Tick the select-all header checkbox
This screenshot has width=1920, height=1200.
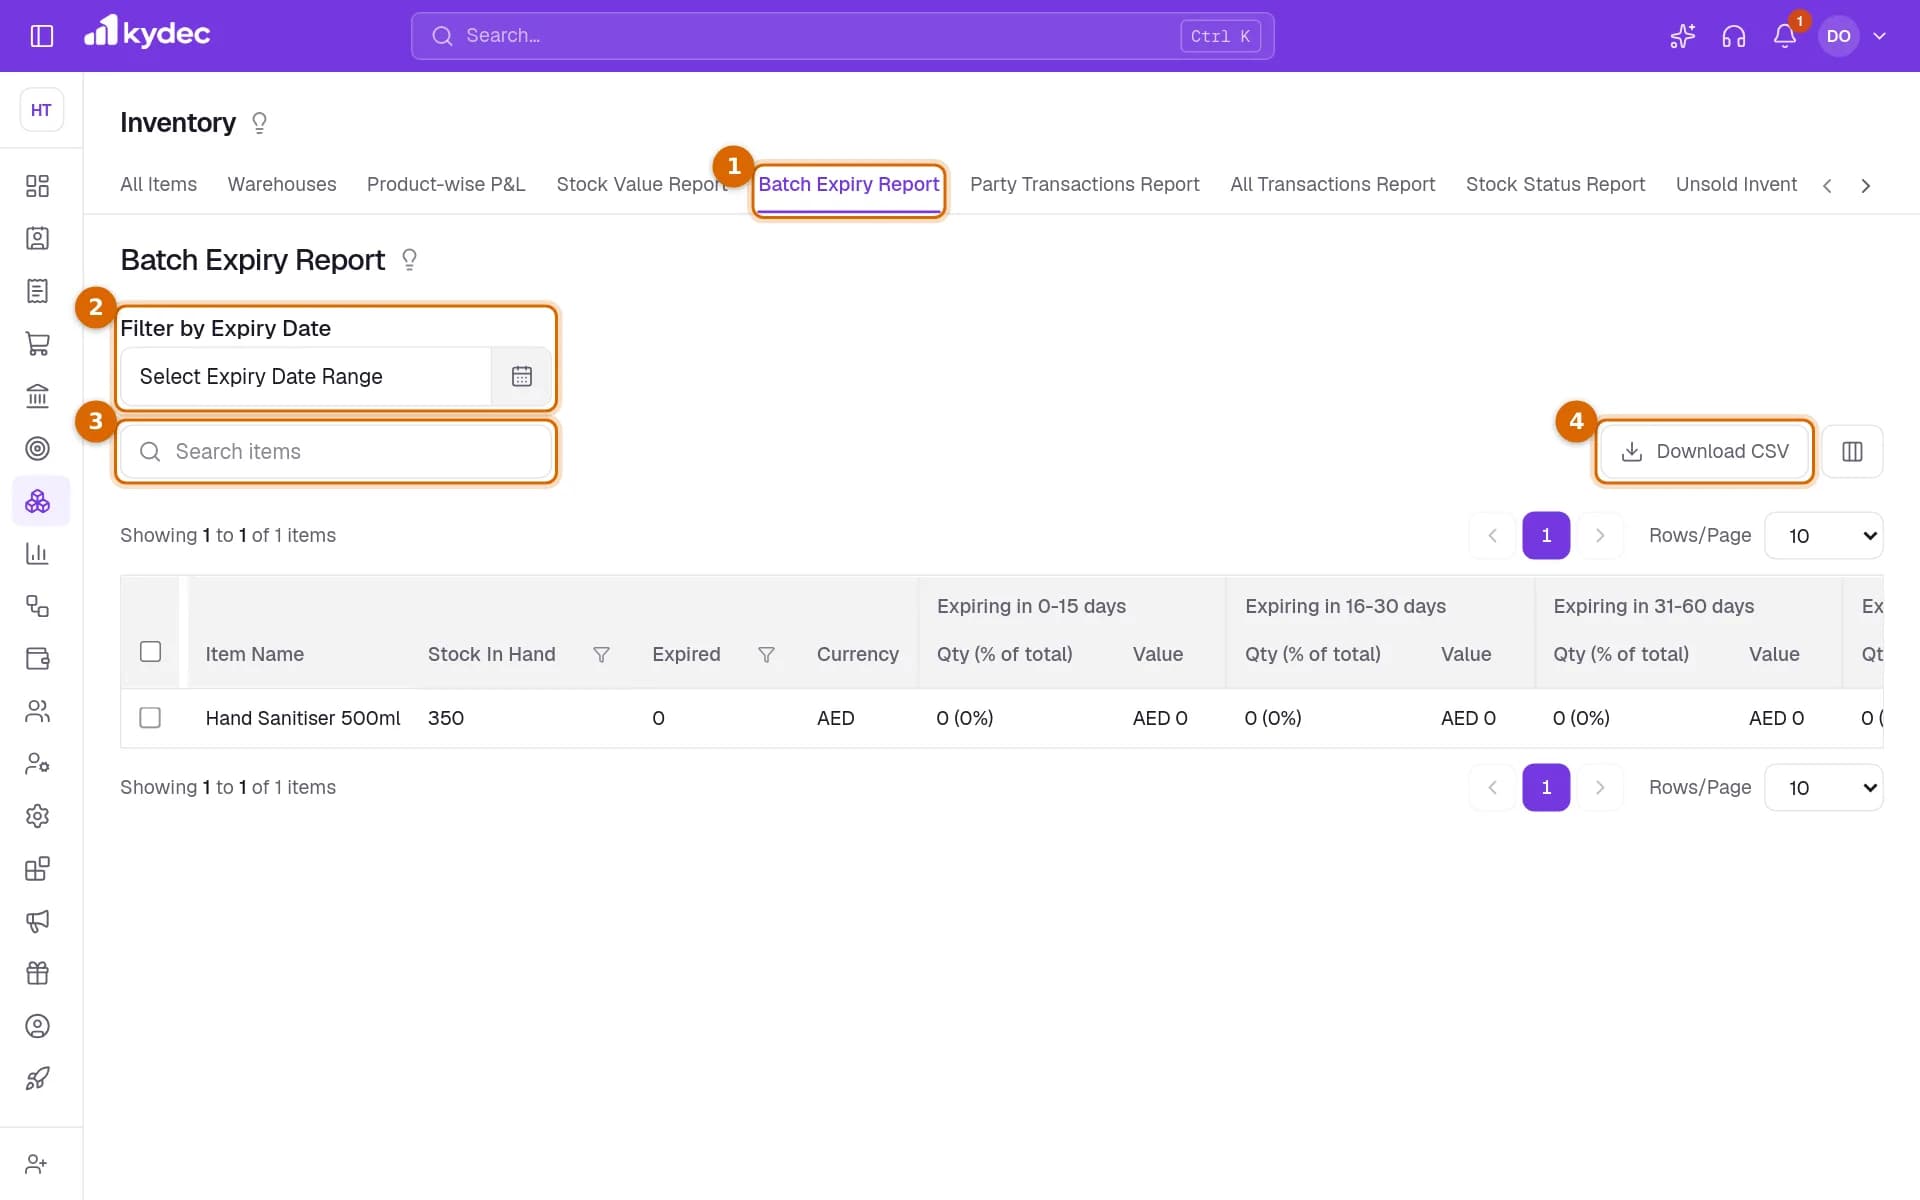150,652
